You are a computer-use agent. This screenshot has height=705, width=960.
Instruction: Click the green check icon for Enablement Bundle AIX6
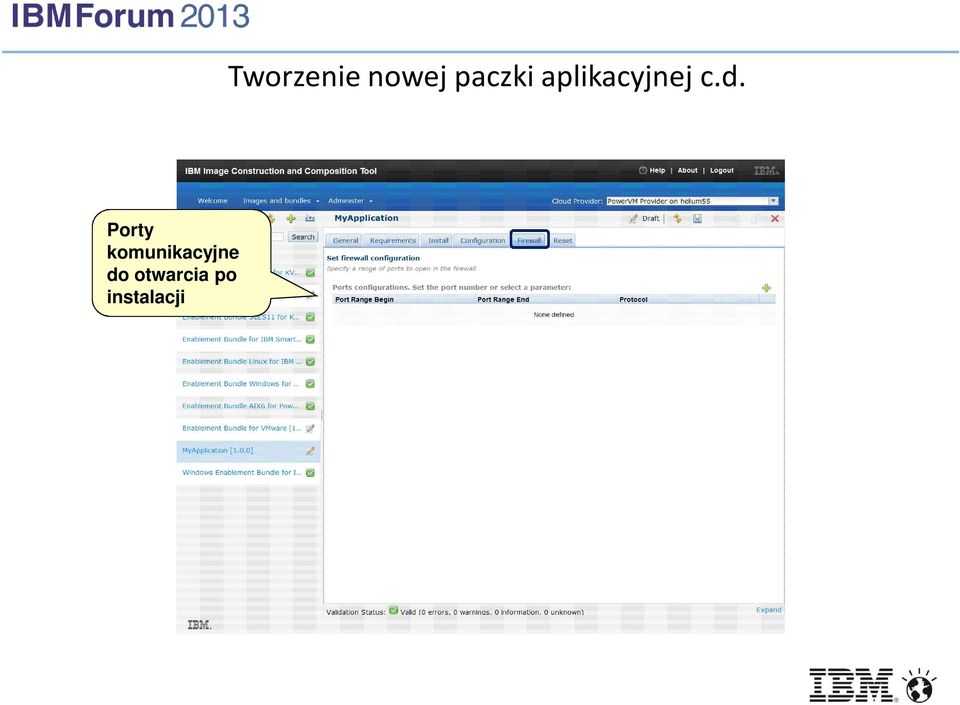310,406
